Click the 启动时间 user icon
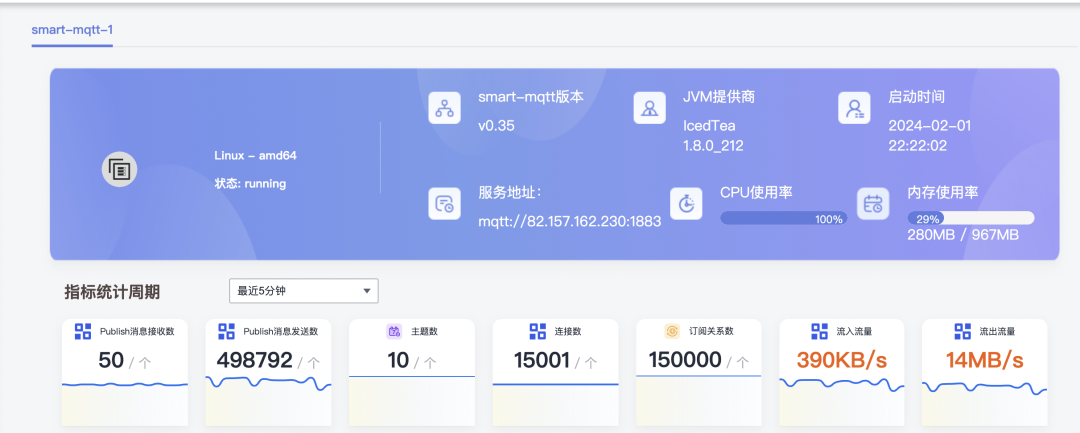 [x=854, y=108]
